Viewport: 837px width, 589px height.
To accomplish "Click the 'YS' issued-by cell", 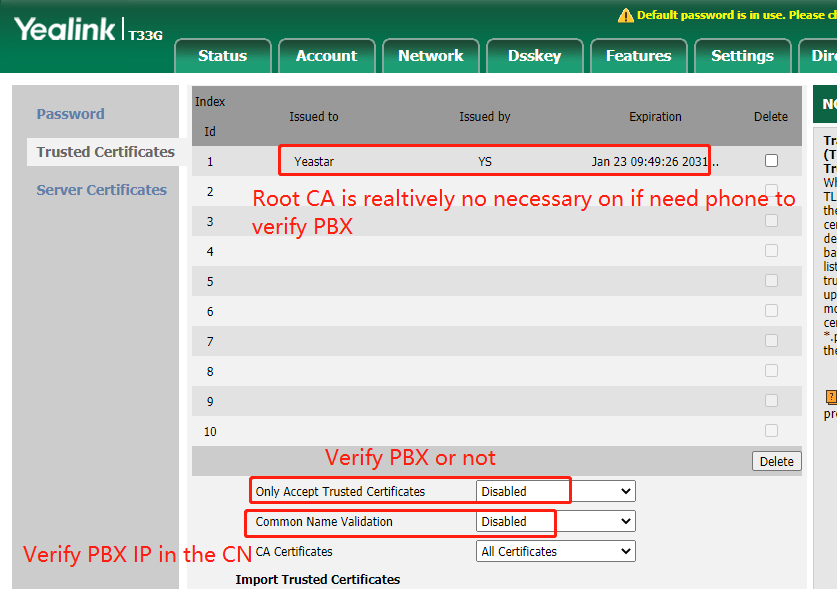I will (485, 161).
